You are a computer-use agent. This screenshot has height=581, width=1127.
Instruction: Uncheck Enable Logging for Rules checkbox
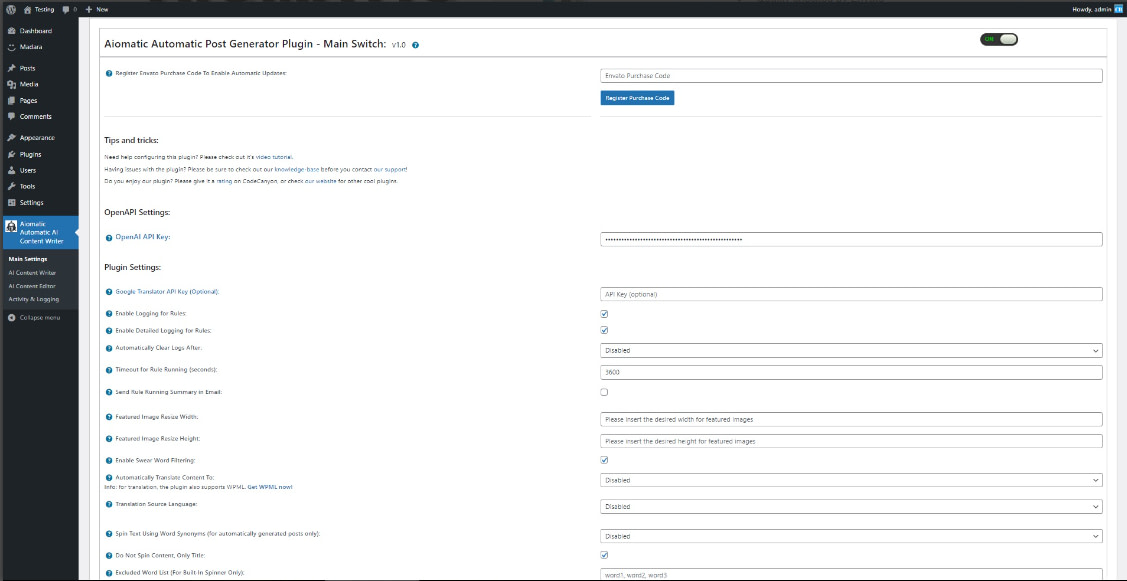(x=604, y=314)
